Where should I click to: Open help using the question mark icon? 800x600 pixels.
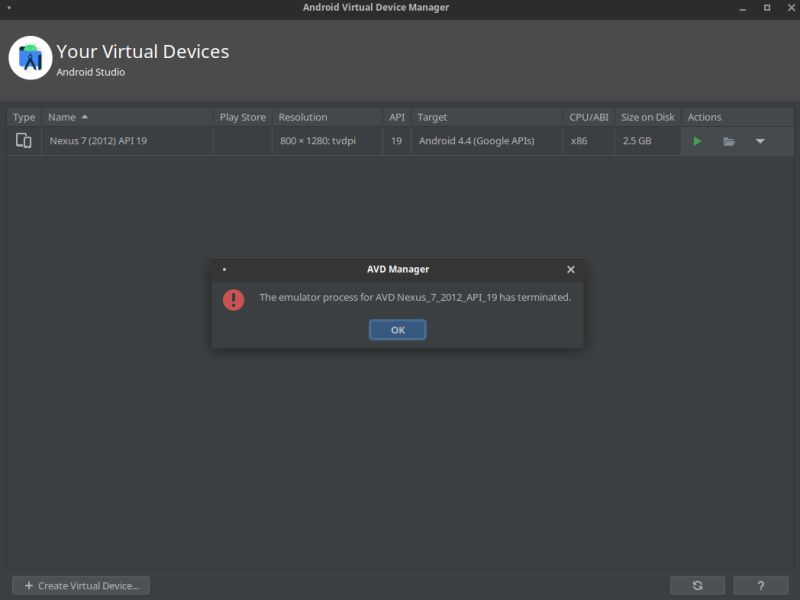coord(761,585)
